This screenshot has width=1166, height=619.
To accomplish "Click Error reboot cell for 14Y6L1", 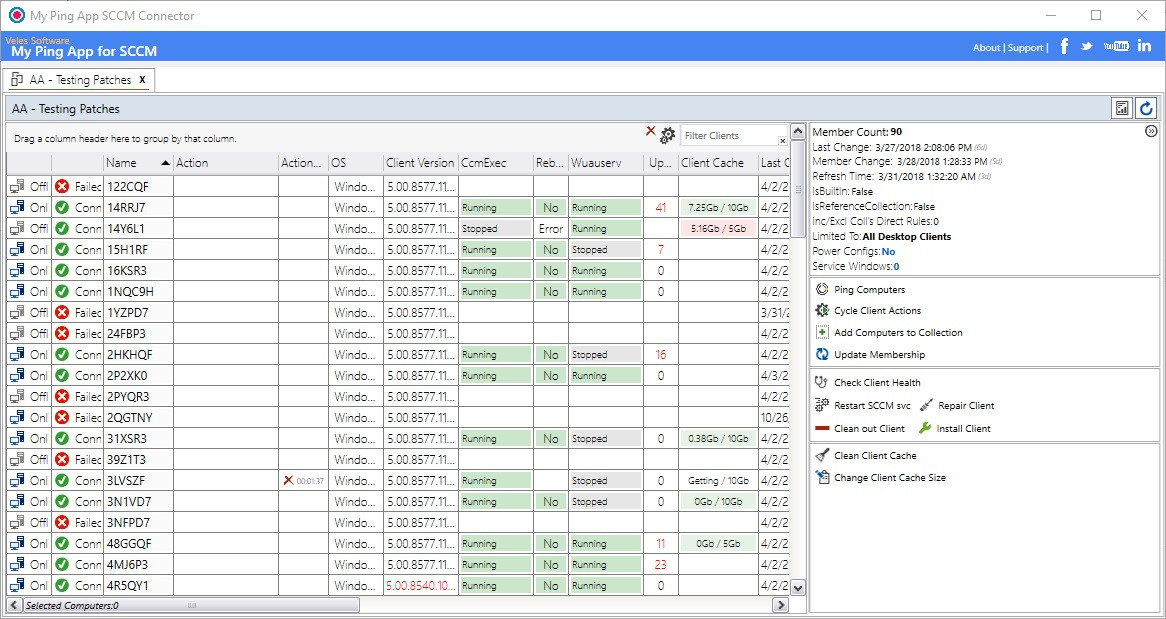I will 551,228.
